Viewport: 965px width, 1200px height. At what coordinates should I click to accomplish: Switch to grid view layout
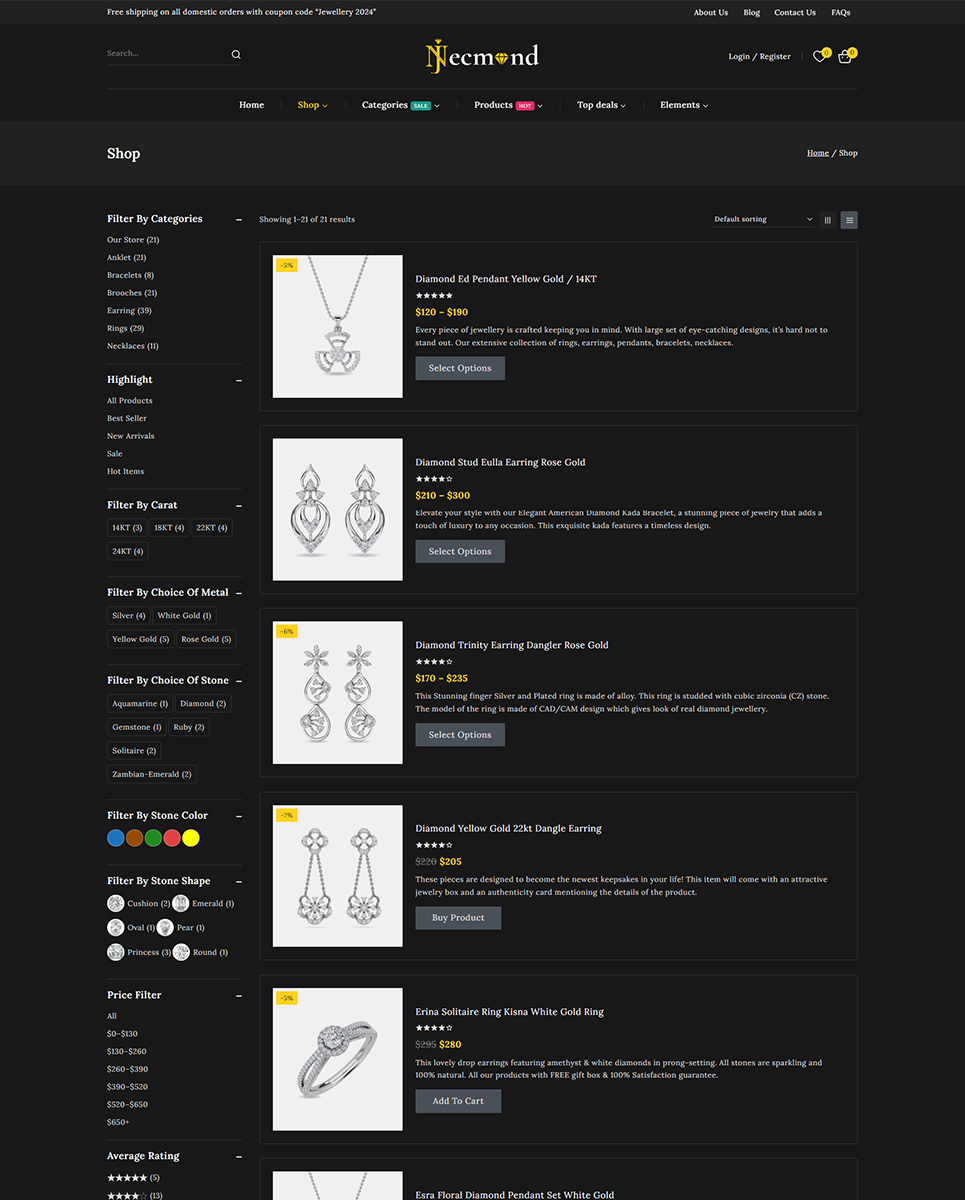tap(827, 220)
